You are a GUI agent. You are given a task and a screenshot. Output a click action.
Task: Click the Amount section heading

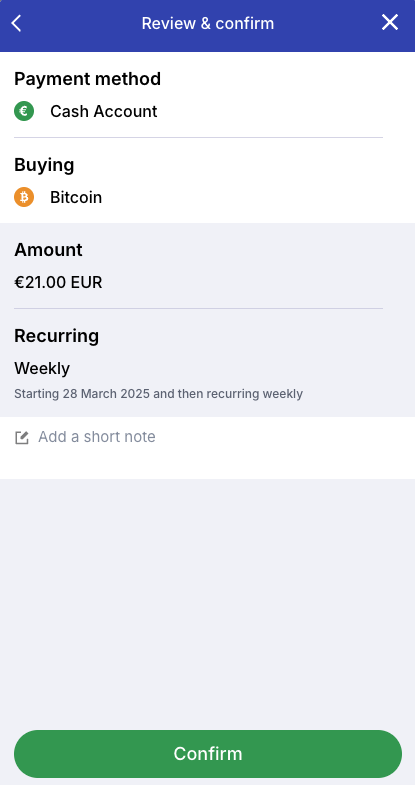tap(48, 249)
